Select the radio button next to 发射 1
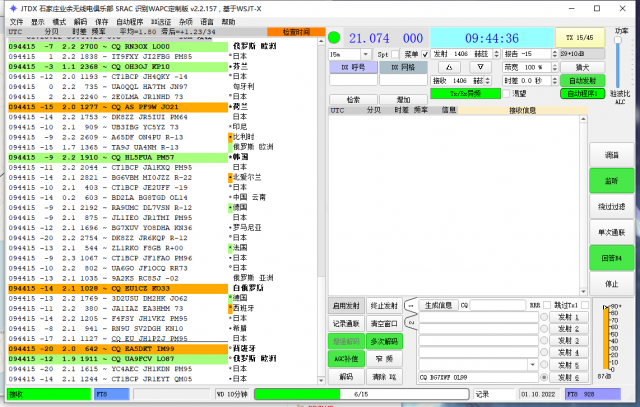Screen dimensions: 640x407 click(544, 317)
